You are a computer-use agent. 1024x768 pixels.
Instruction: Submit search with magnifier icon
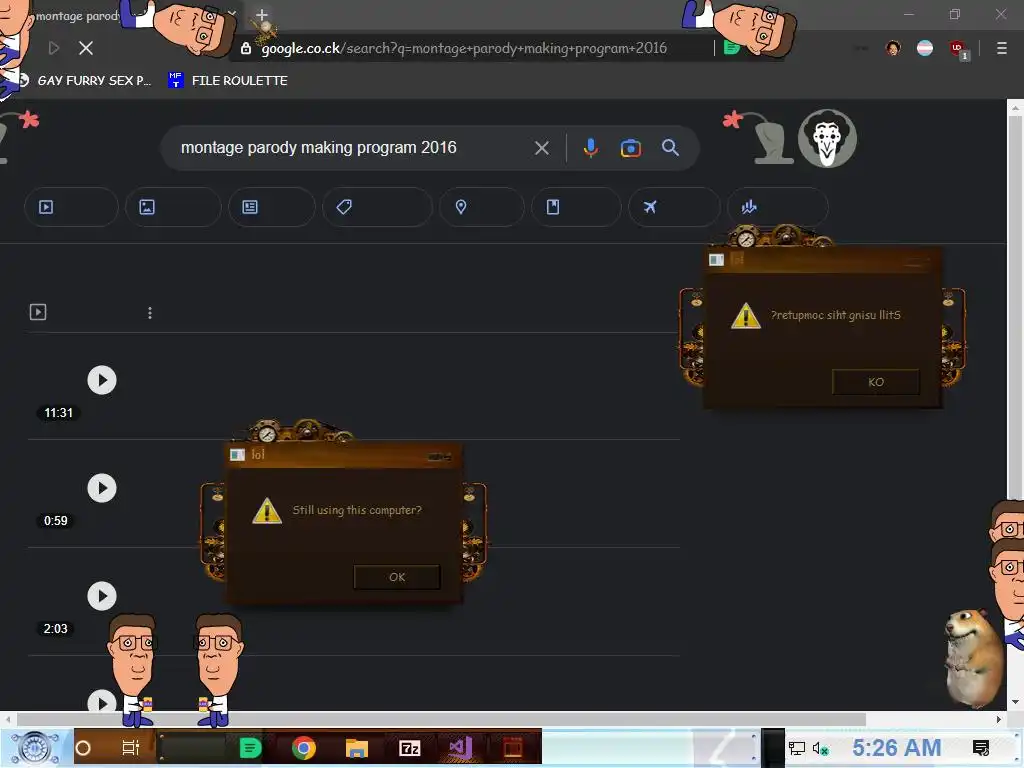point(670,148)
